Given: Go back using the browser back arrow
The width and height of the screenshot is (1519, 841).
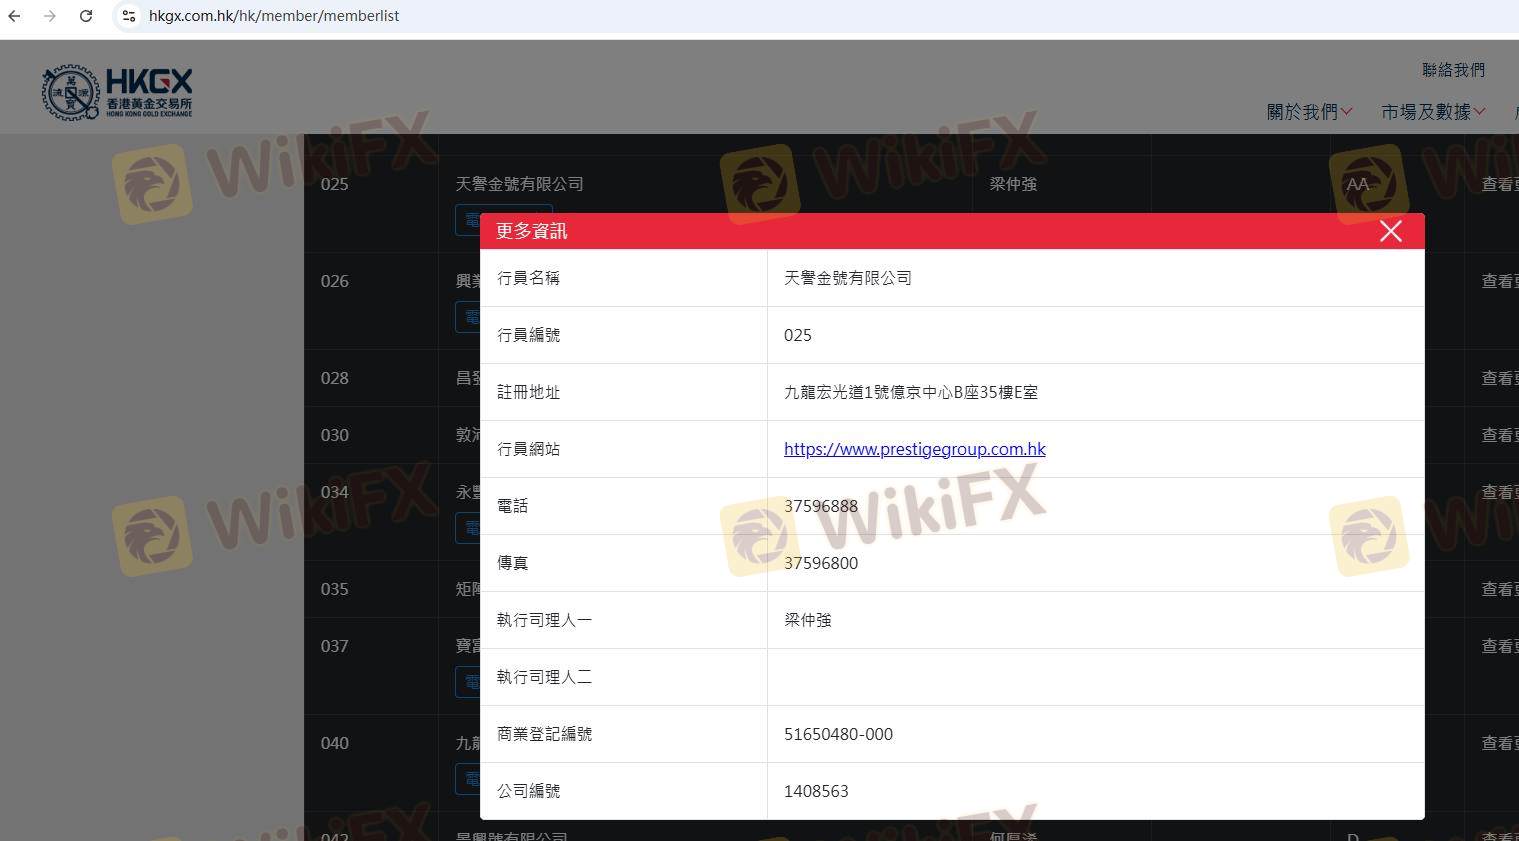Looking at the screenshot, I should click(x=14, y=16).
